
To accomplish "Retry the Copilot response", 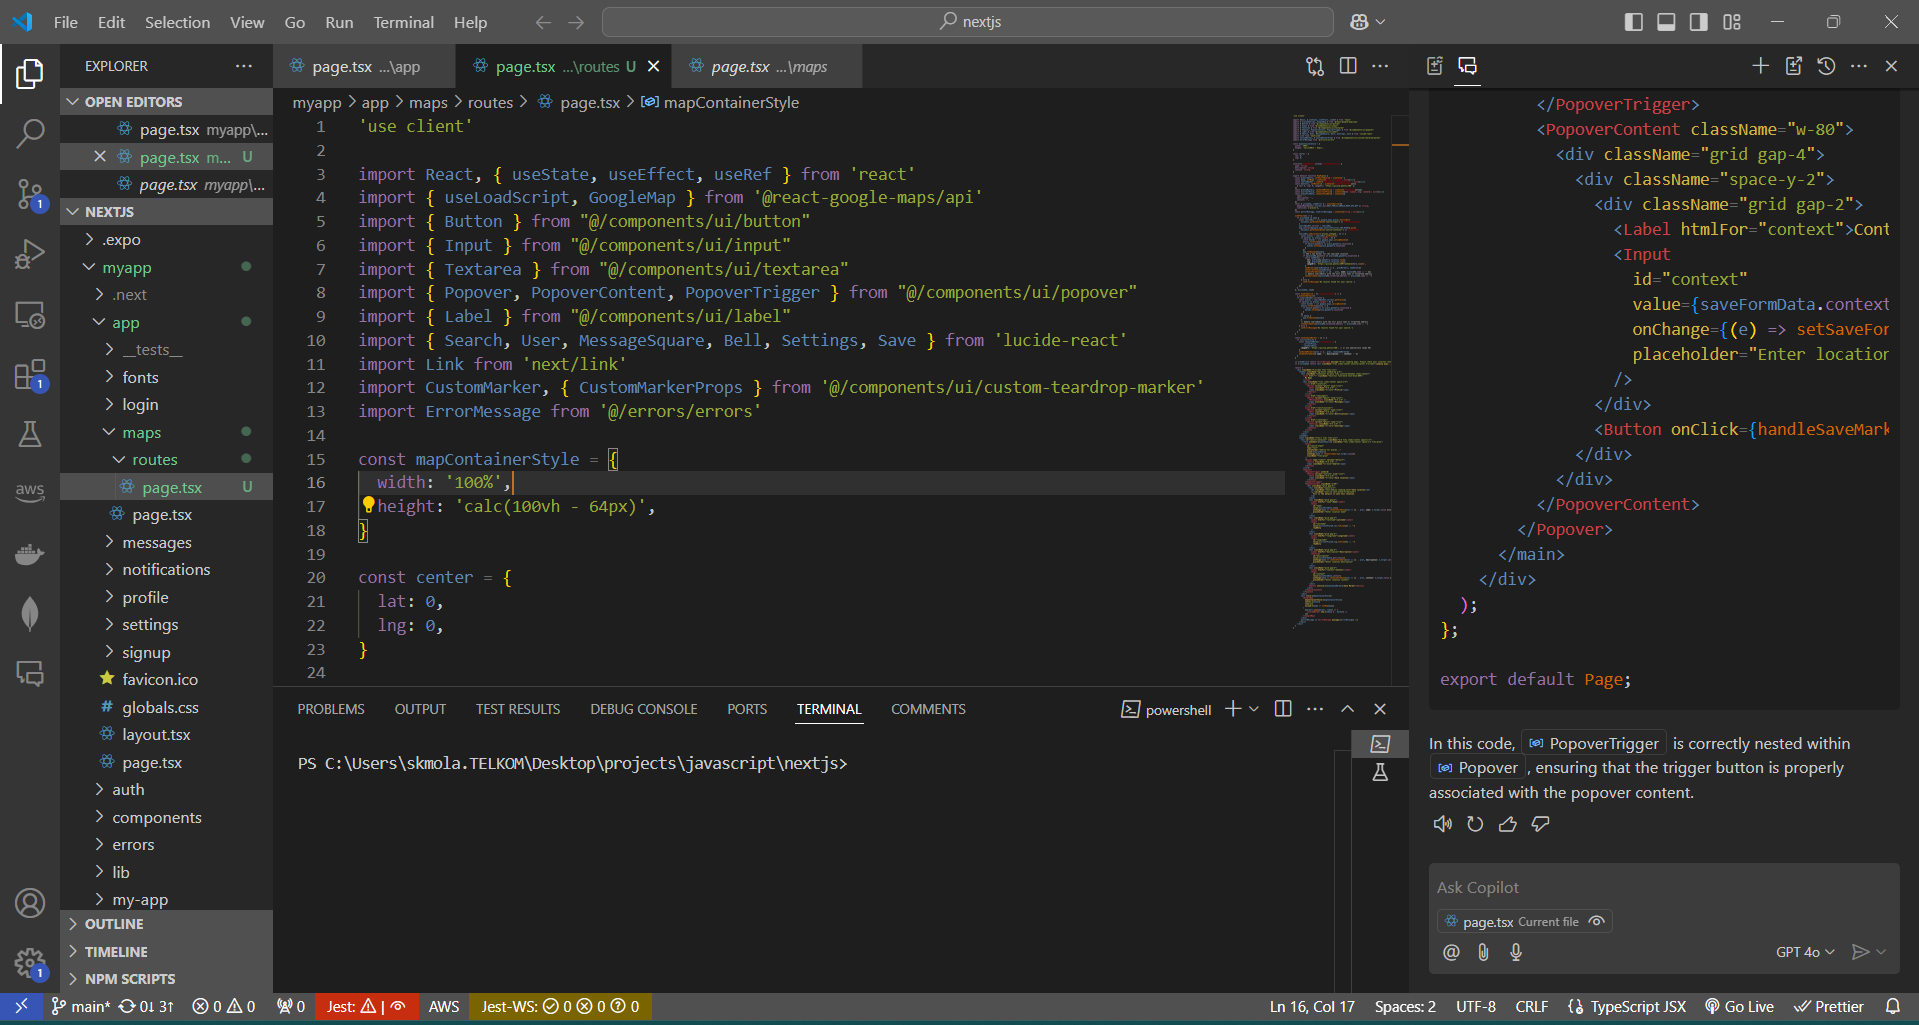I will click(x=1475, y=824).
